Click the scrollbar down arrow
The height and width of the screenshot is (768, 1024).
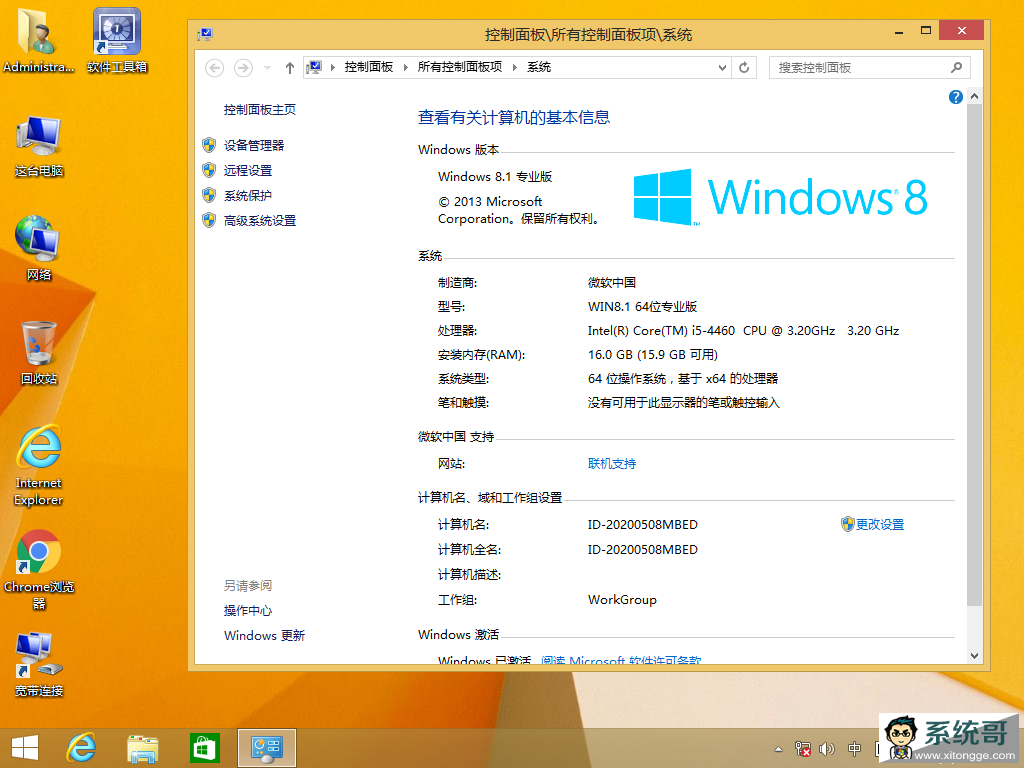click(x=974, y=656)
